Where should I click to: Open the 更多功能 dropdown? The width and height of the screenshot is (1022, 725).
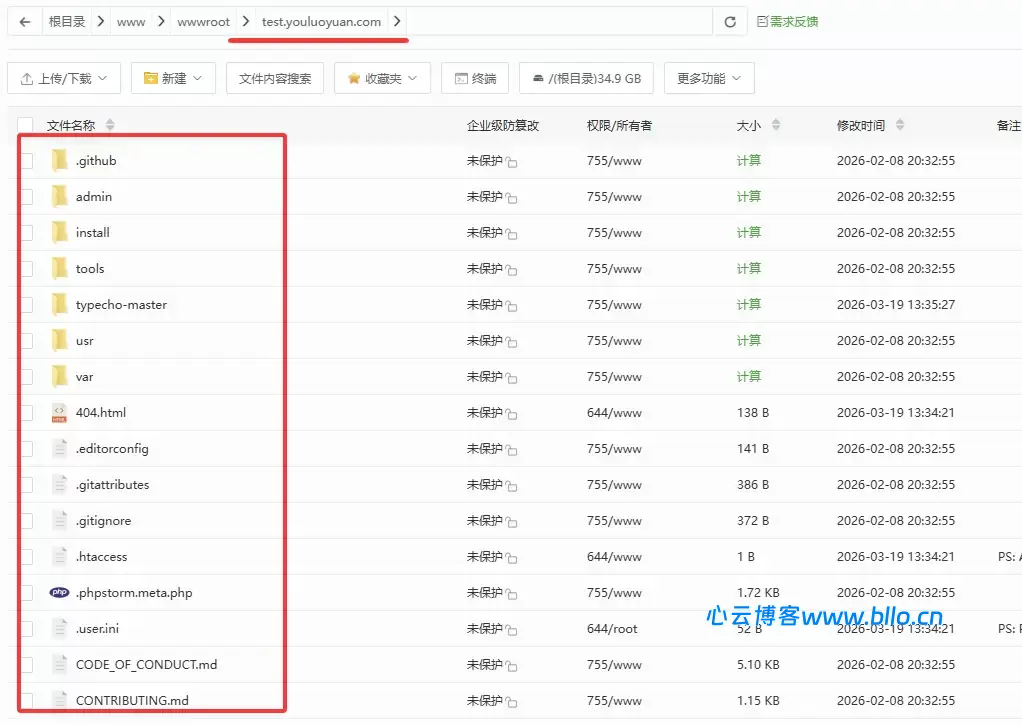pyautogui.click(x=709, y=78)
